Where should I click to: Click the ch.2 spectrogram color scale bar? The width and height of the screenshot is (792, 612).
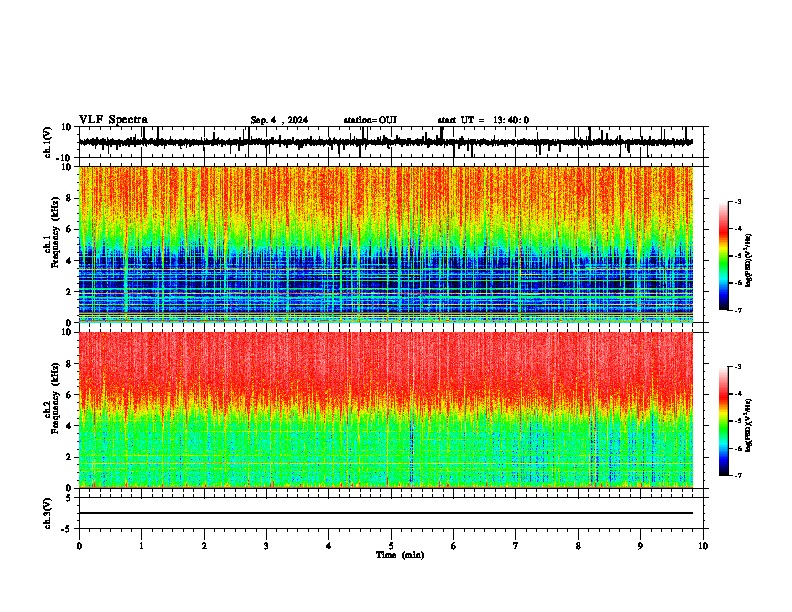723,421
